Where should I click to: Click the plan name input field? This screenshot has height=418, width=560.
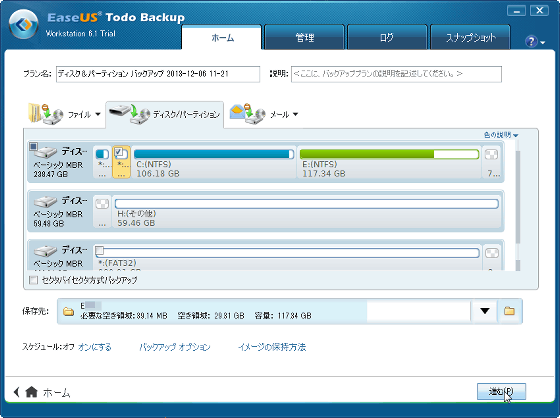(158, 74)
